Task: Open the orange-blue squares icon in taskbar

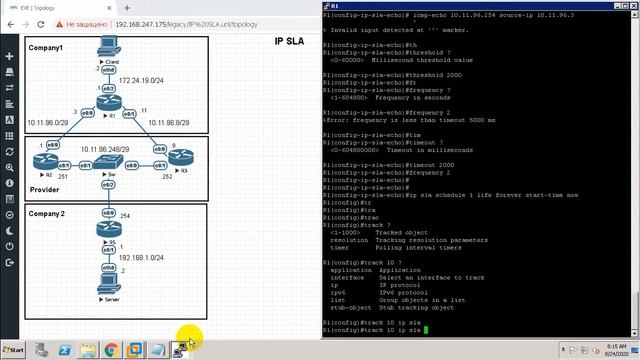Action: click(134, 350)
